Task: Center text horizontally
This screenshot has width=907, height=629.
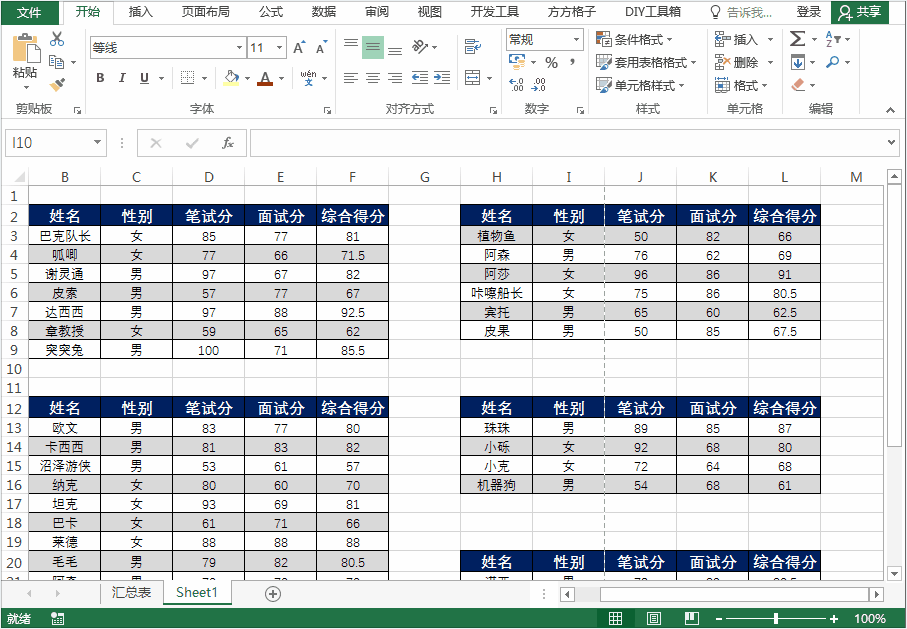Action: [x=373, y=78]
